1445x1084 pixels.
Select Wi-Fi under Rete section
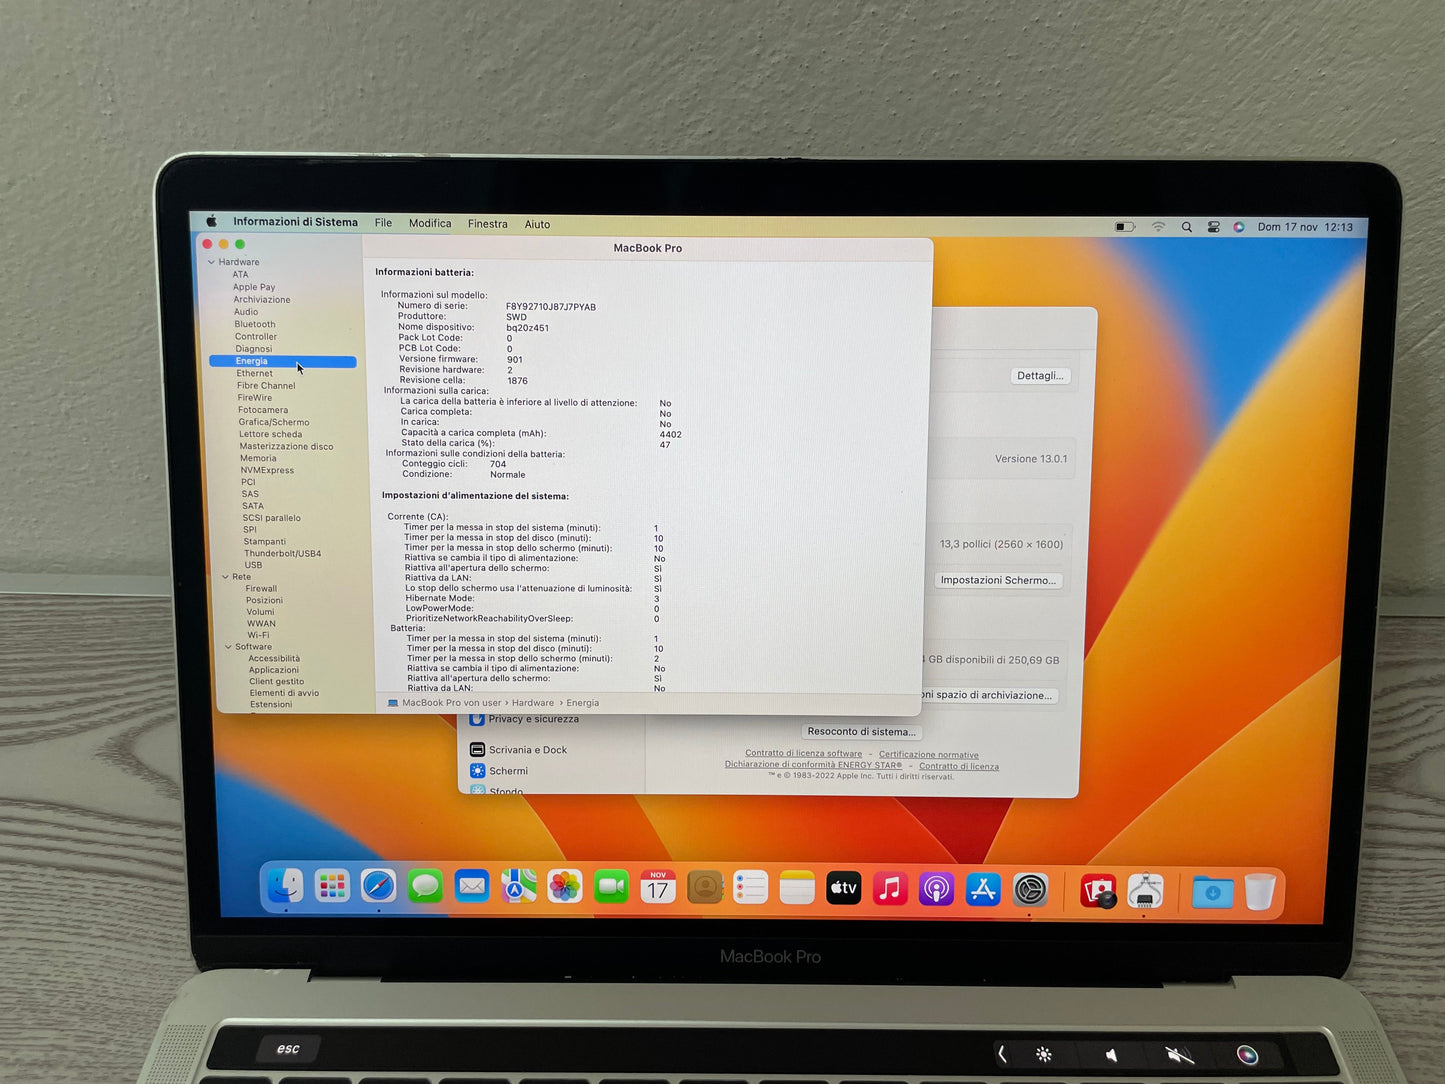[x=258, y=635]
